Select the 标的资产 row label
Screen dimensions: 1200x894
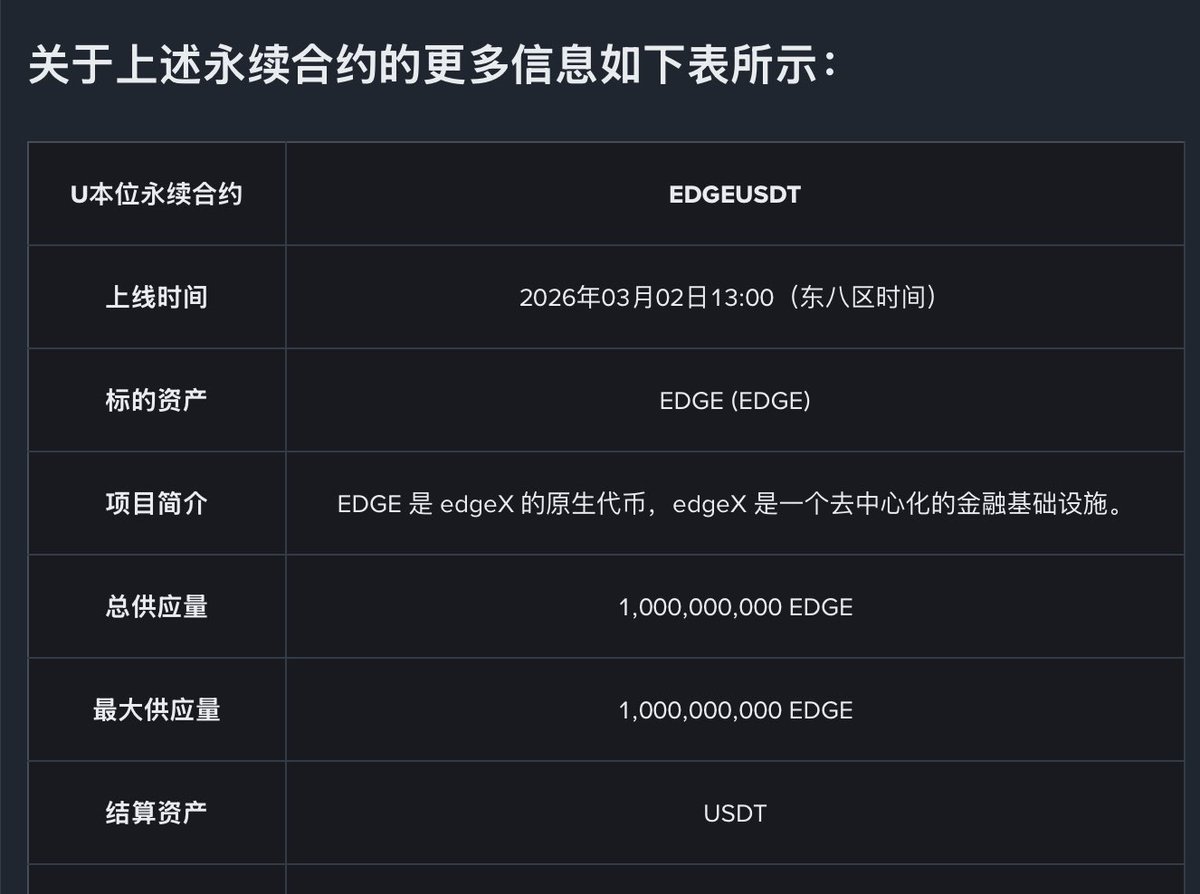pyautogui.click(x=156, y=400)
